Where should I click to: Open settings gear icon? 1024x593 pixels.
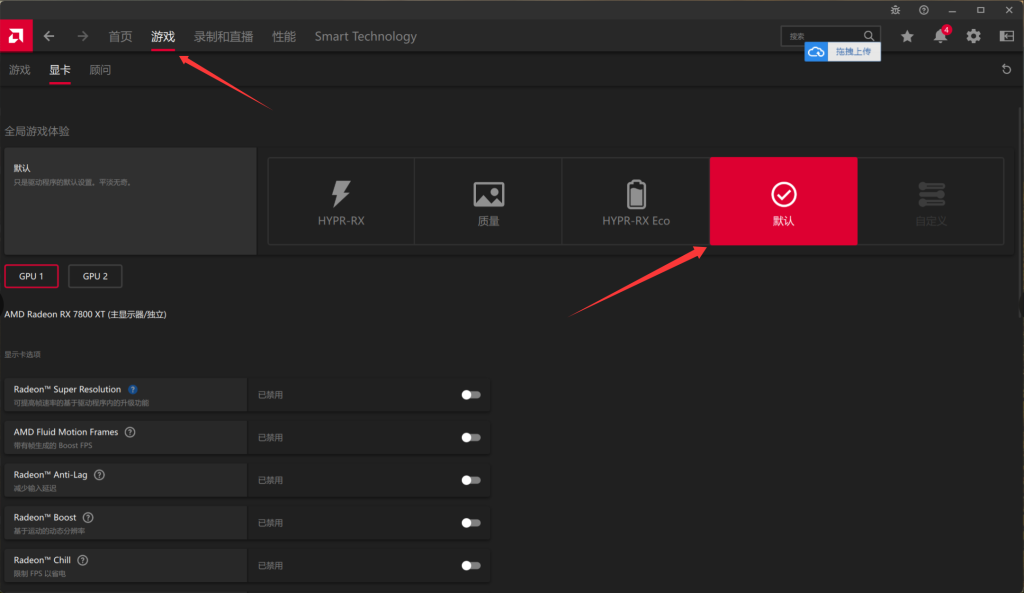974,37
